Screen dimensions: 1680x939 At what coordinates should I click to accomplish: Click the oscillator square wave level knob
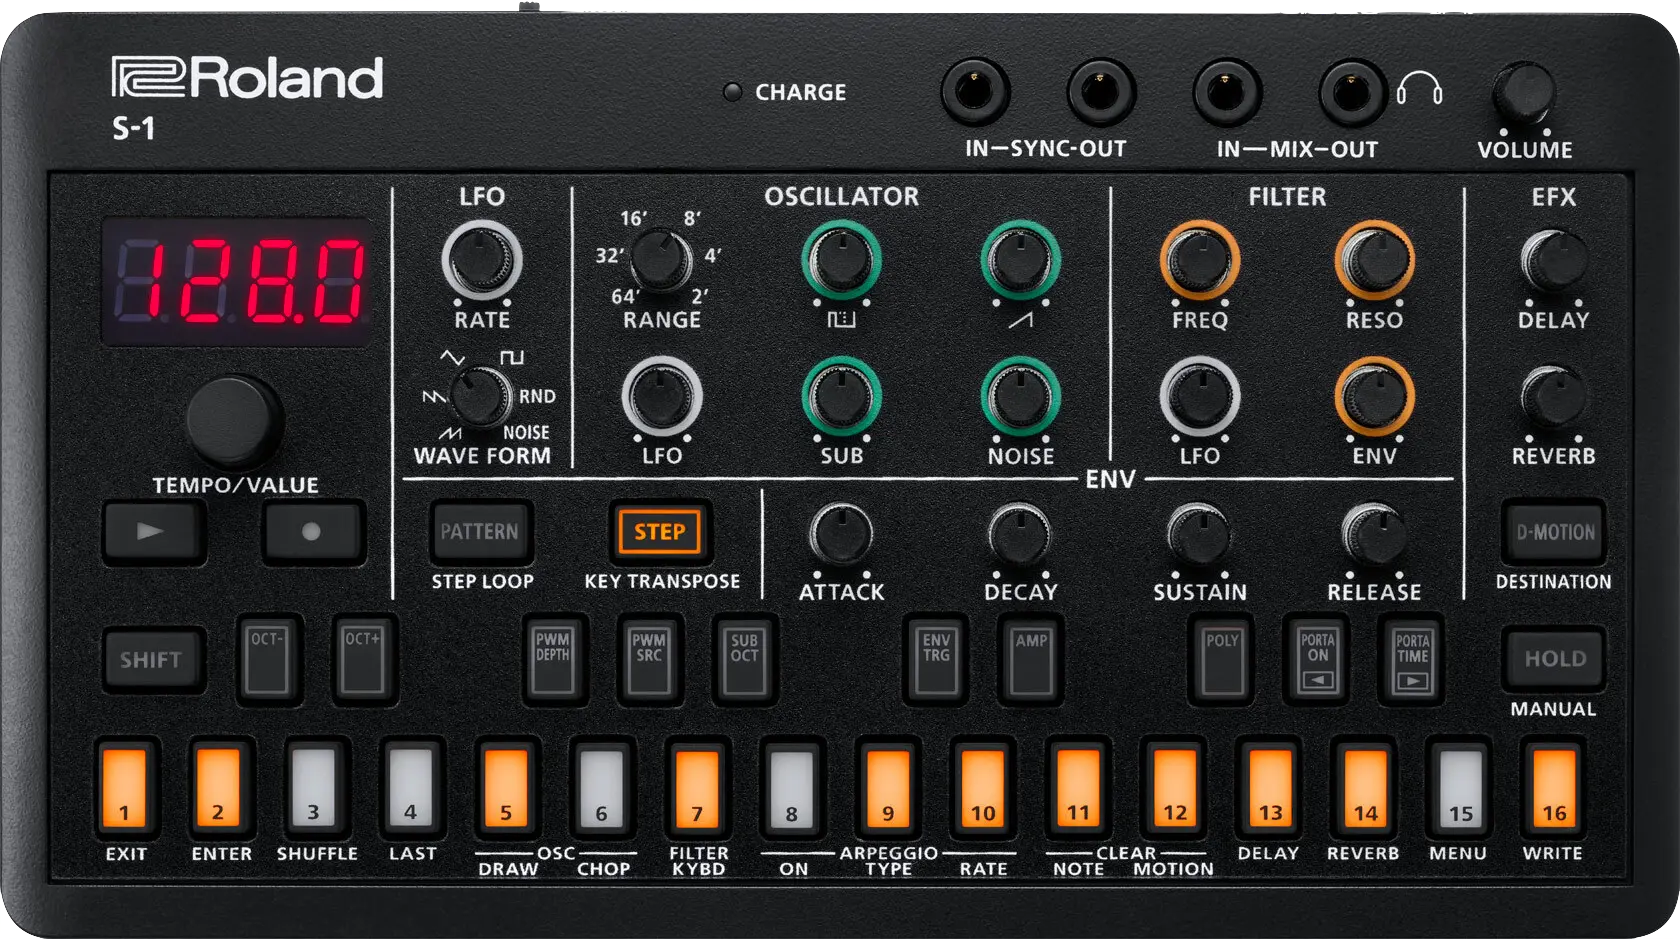[x=841, y=260]
